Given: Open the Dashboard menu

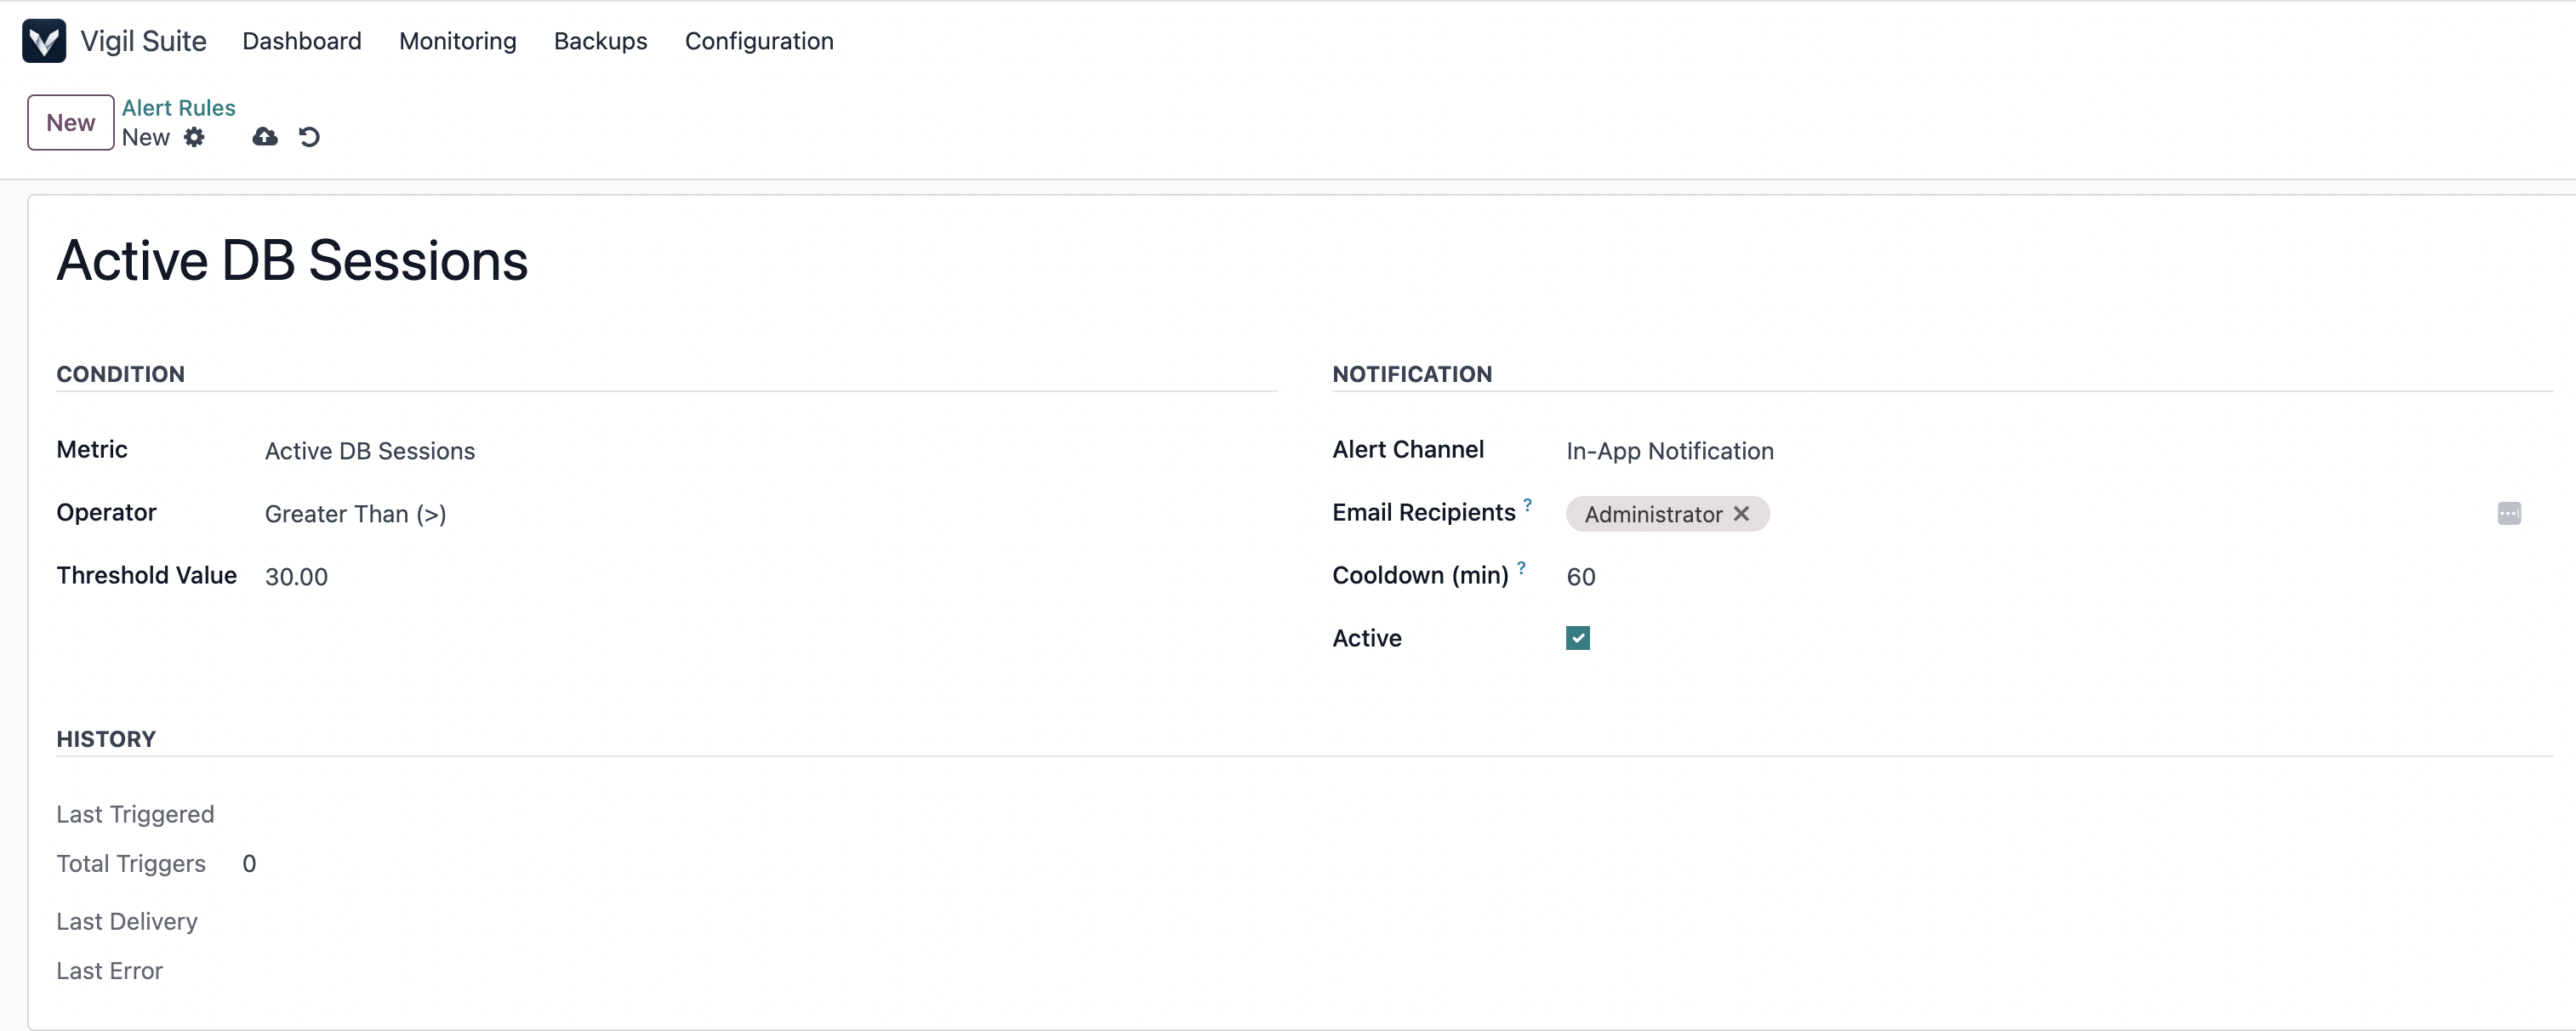Looking at the screenshot, I should point(302,41).
